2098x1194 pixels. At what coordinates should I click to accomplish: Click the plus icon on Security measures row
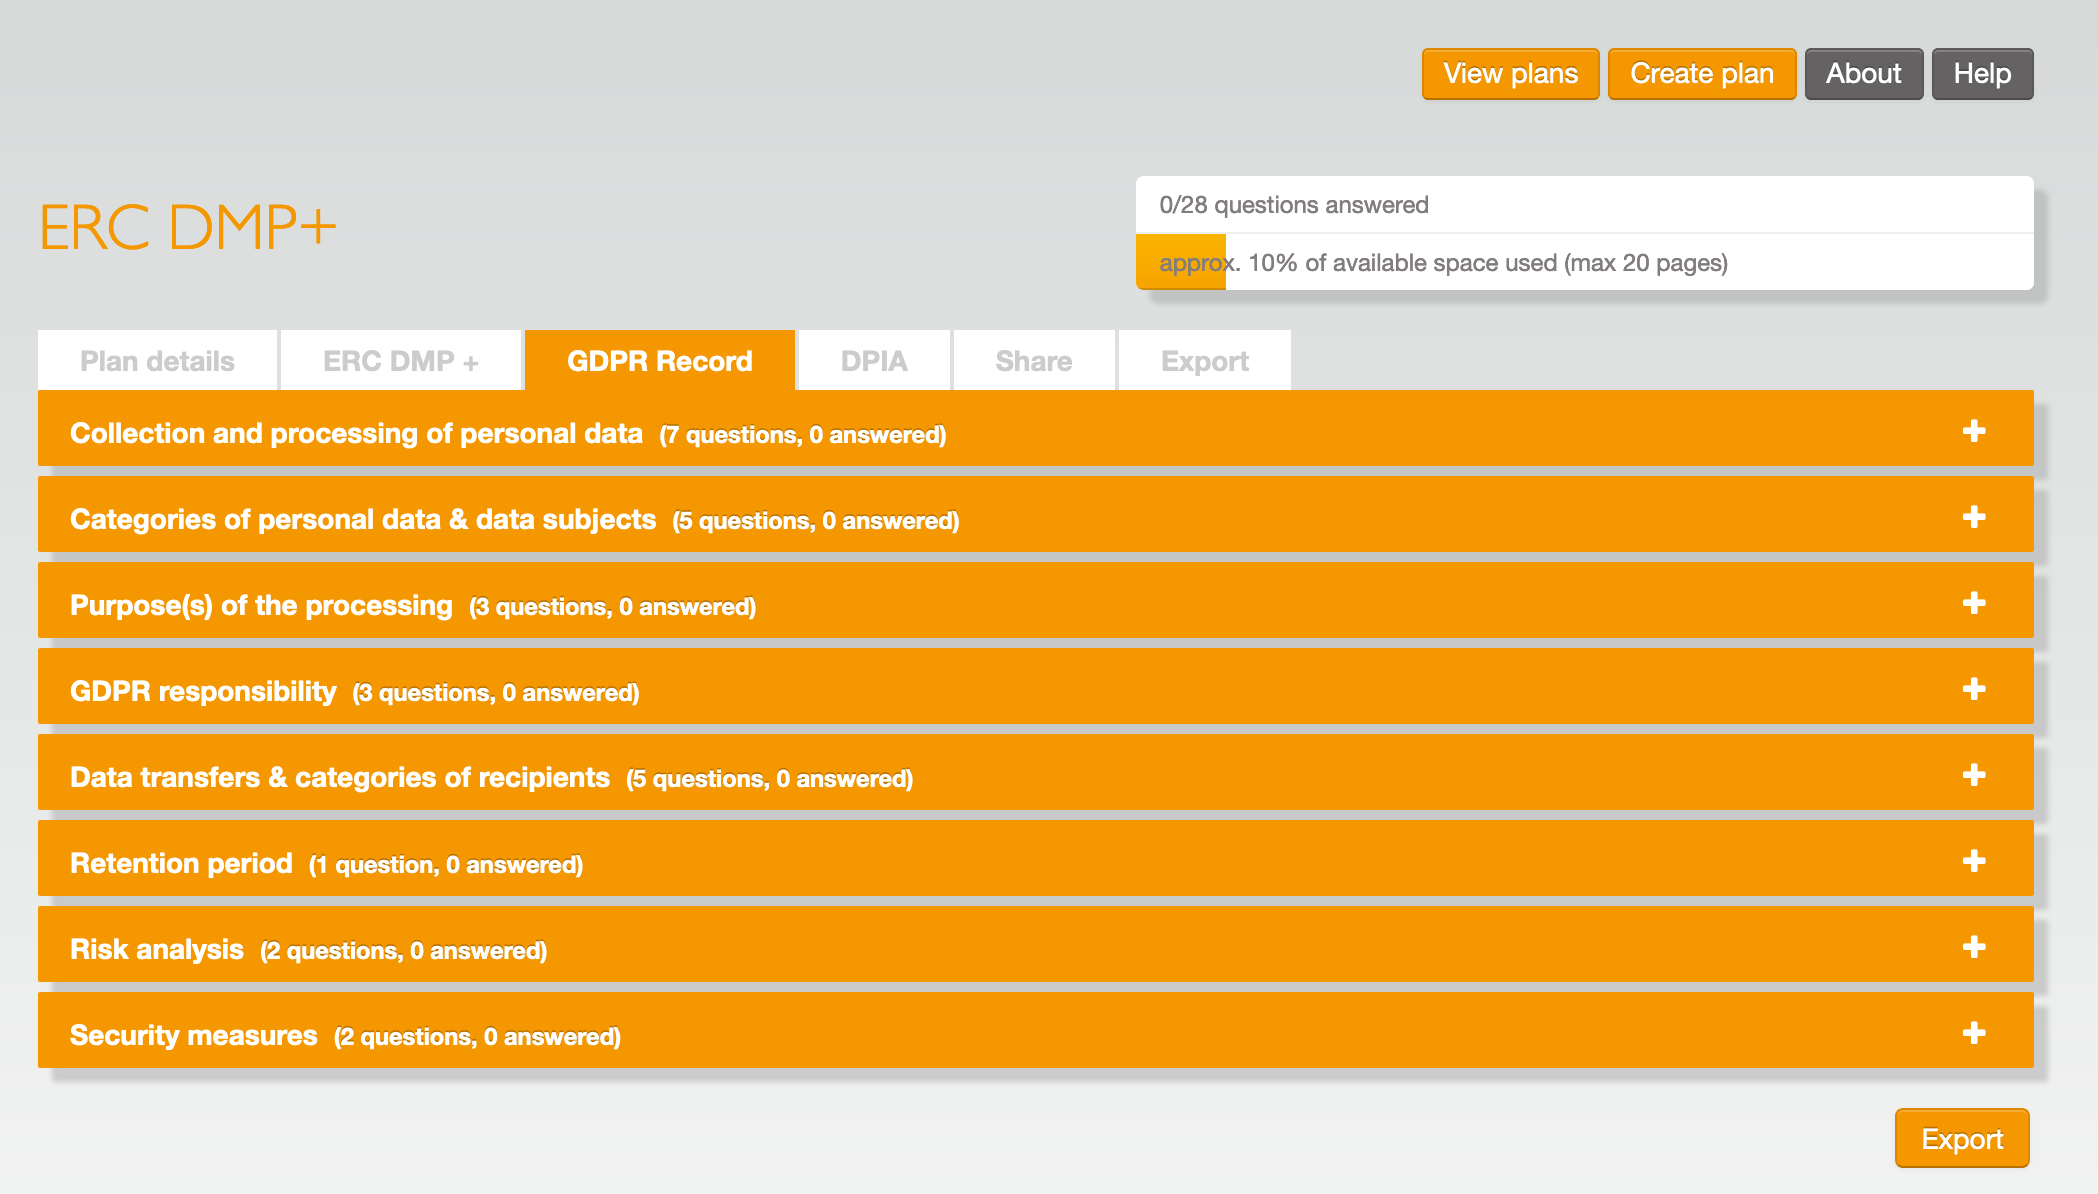(x=1974, y=1033)
